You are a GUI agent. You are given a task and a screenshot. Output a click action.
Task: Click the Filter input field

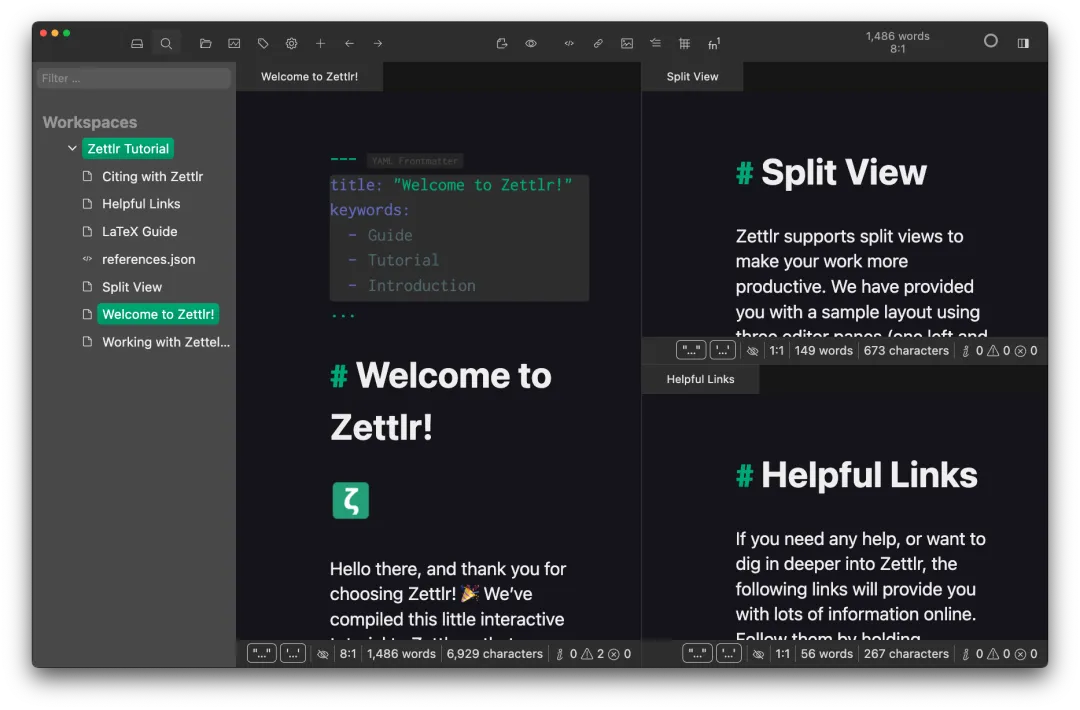point(134,79)
